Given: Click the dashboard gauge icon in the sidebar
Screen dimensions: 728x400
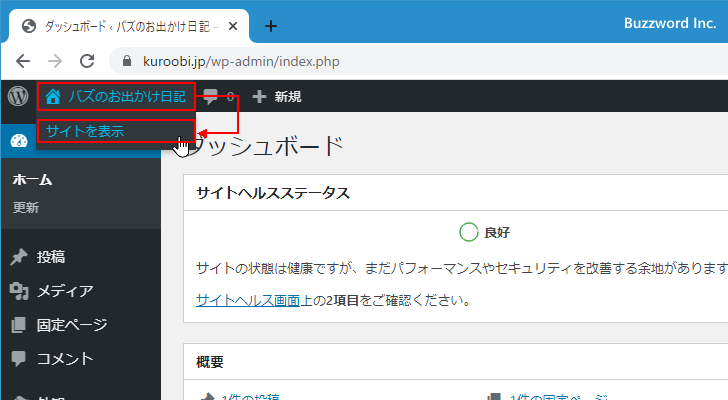Looking at the screenshot, I should (19, 141).
